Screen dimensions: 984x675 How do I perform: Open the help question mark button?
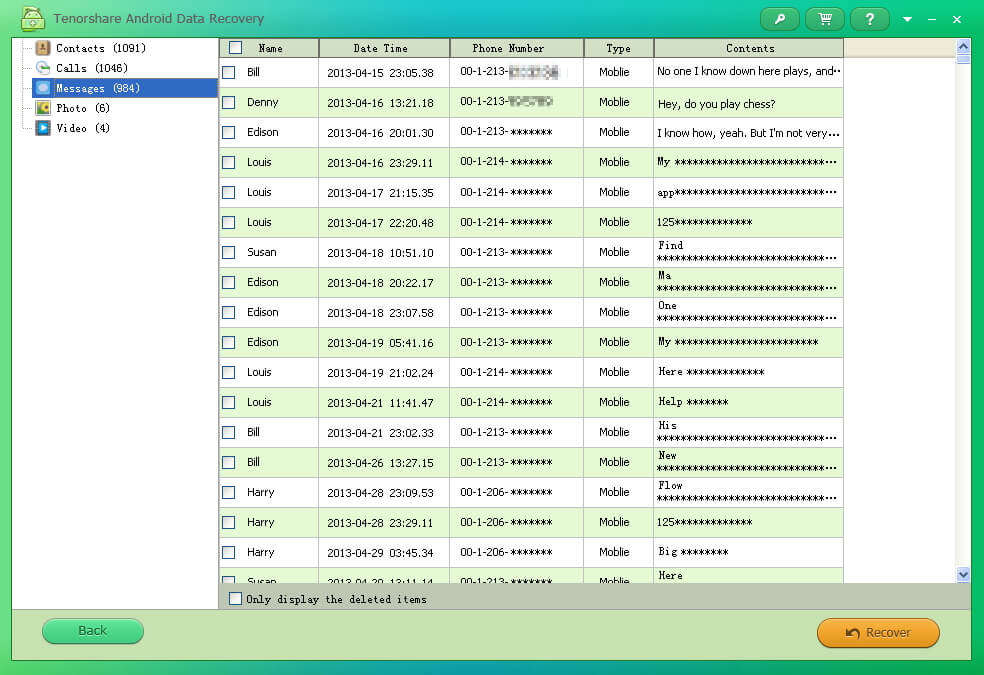click(870, 19)
